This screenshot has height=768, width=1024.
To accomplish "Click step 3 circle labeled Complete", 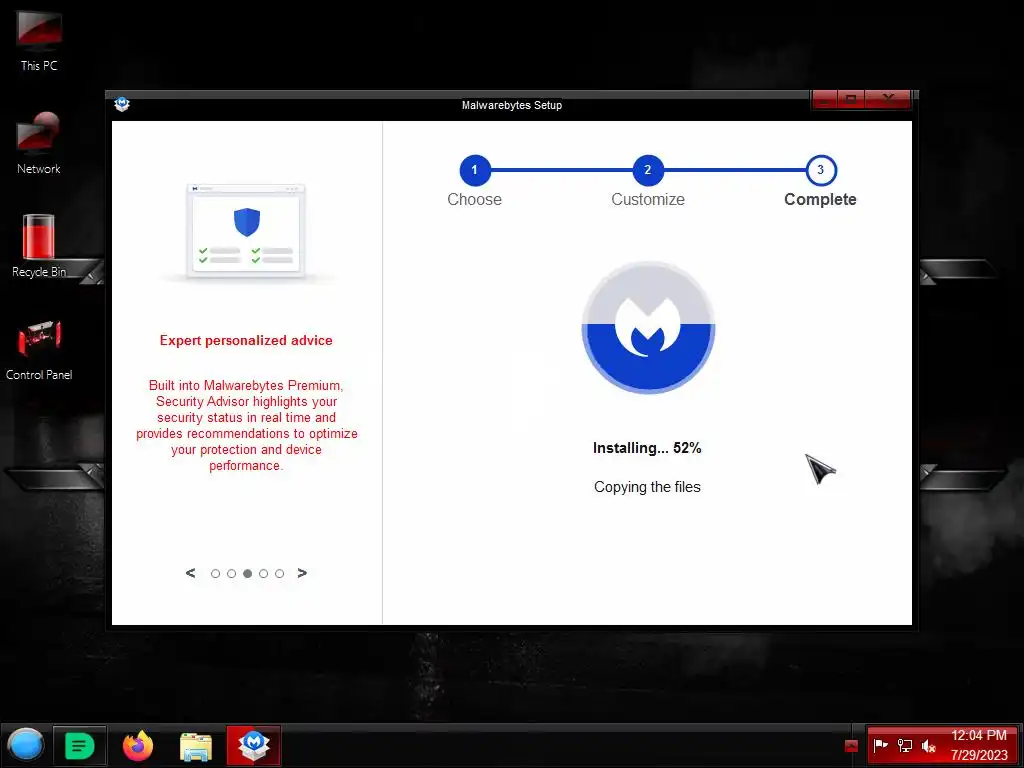I will pos(821,170).
